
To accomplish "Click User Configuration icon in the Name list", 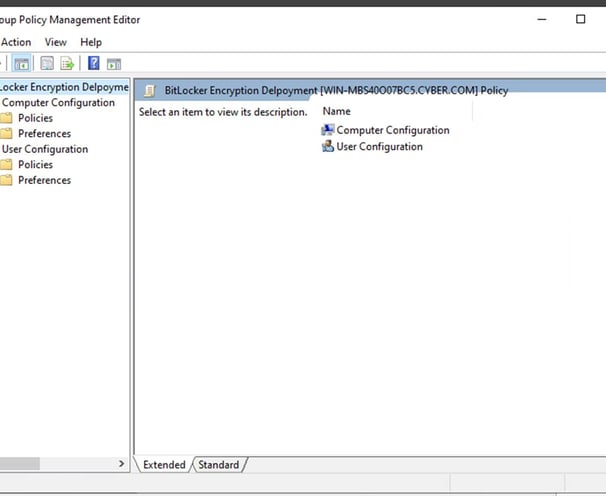I will point(328,147).
